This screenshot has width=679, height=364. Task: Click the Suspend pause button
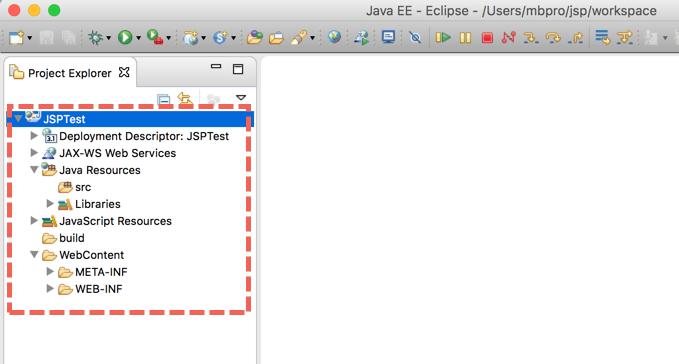coord(465,38)
